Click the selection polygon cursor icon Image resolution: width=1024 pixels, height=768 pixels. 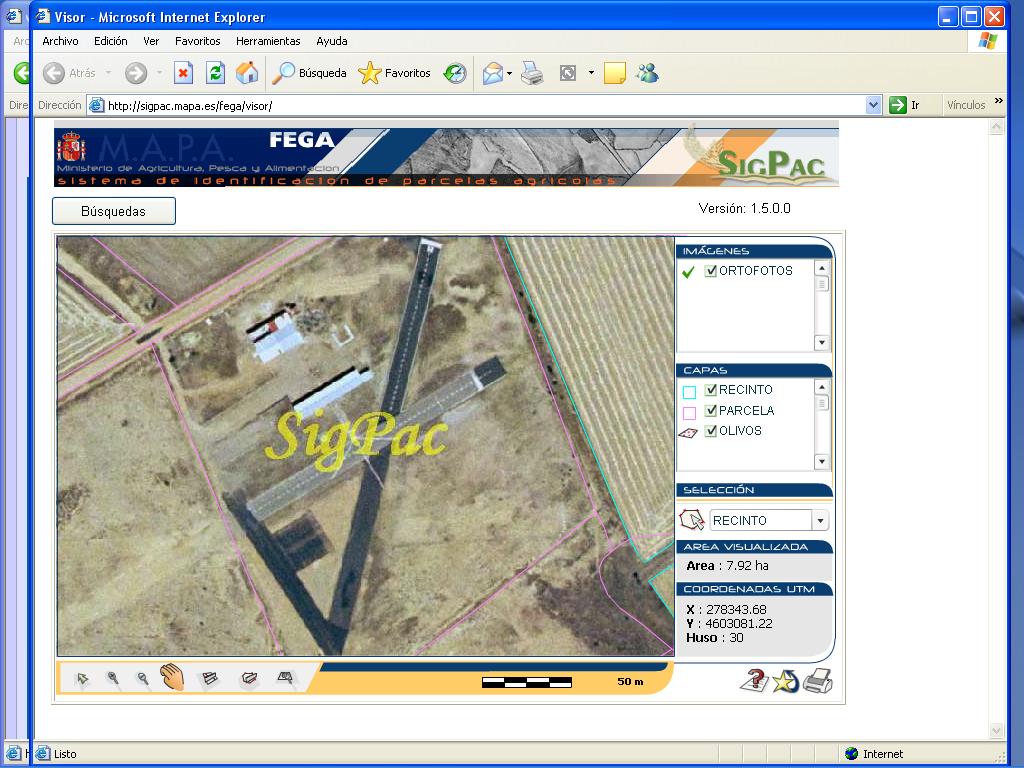692,520
